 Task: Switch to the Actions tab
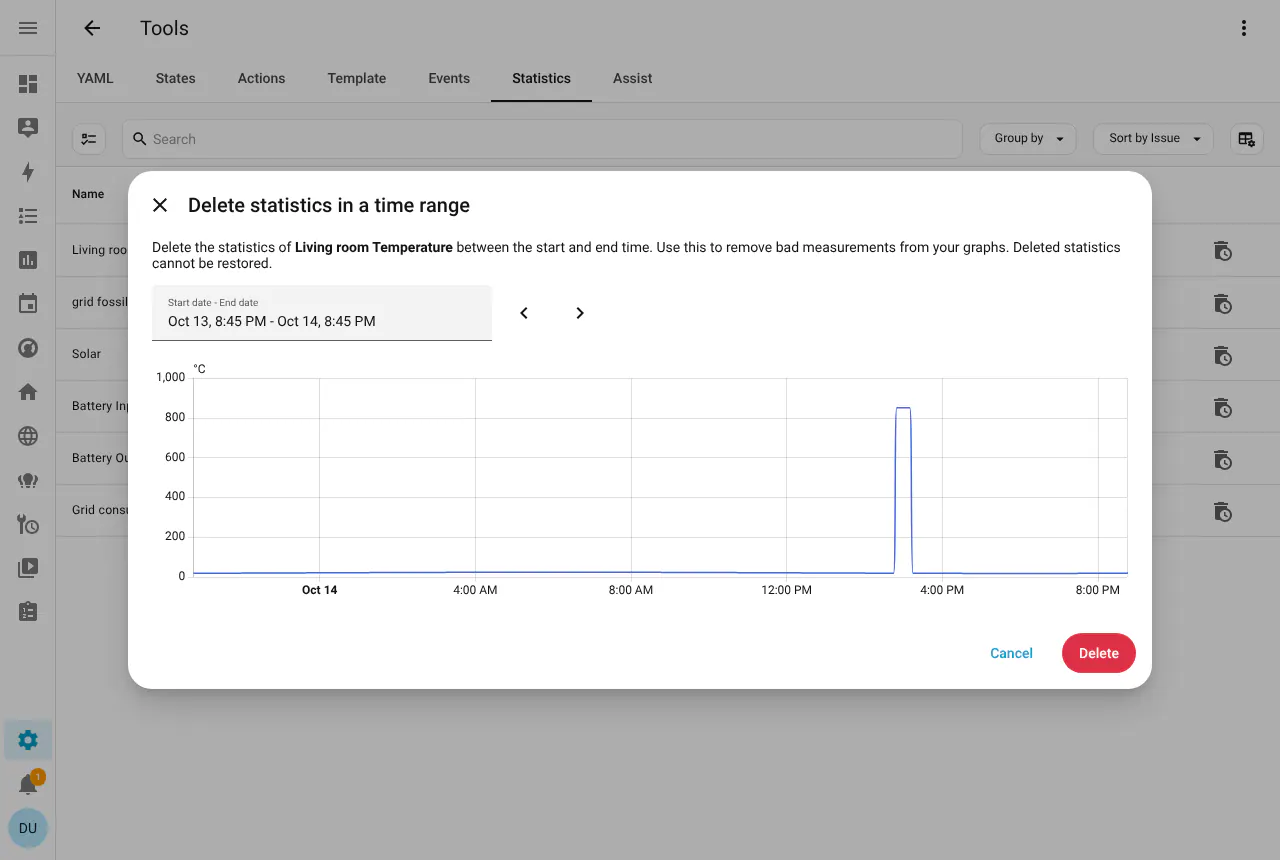[261, 78]
